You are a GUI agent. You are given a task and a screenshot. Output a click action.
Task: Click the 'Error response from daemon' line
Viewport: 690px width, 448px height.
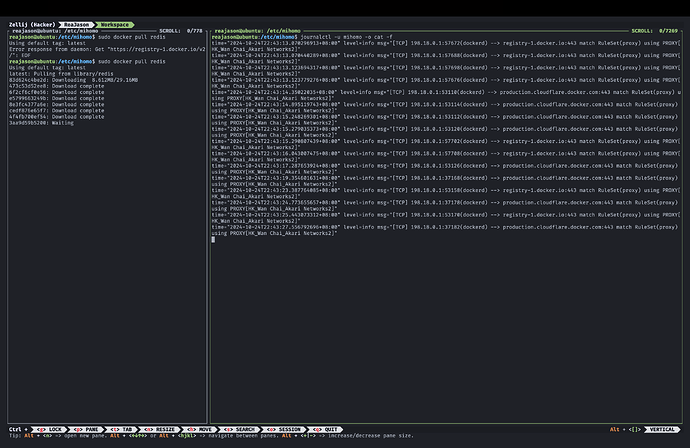coord(107,49)
